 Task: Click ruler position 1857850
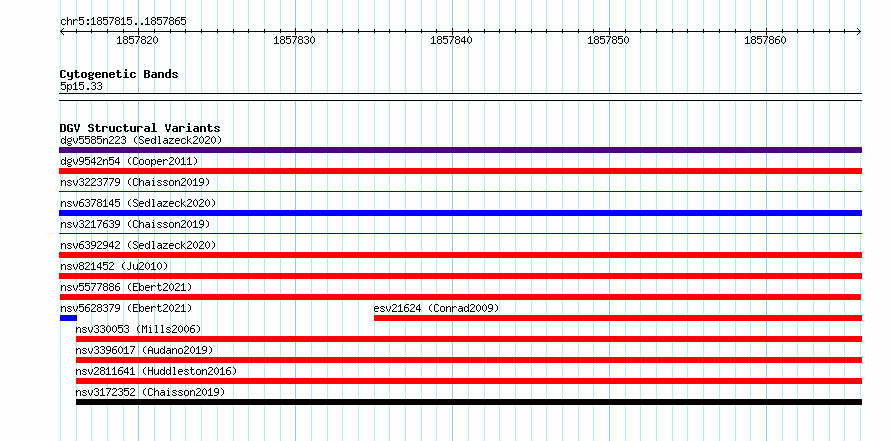(x=608, y=40)
